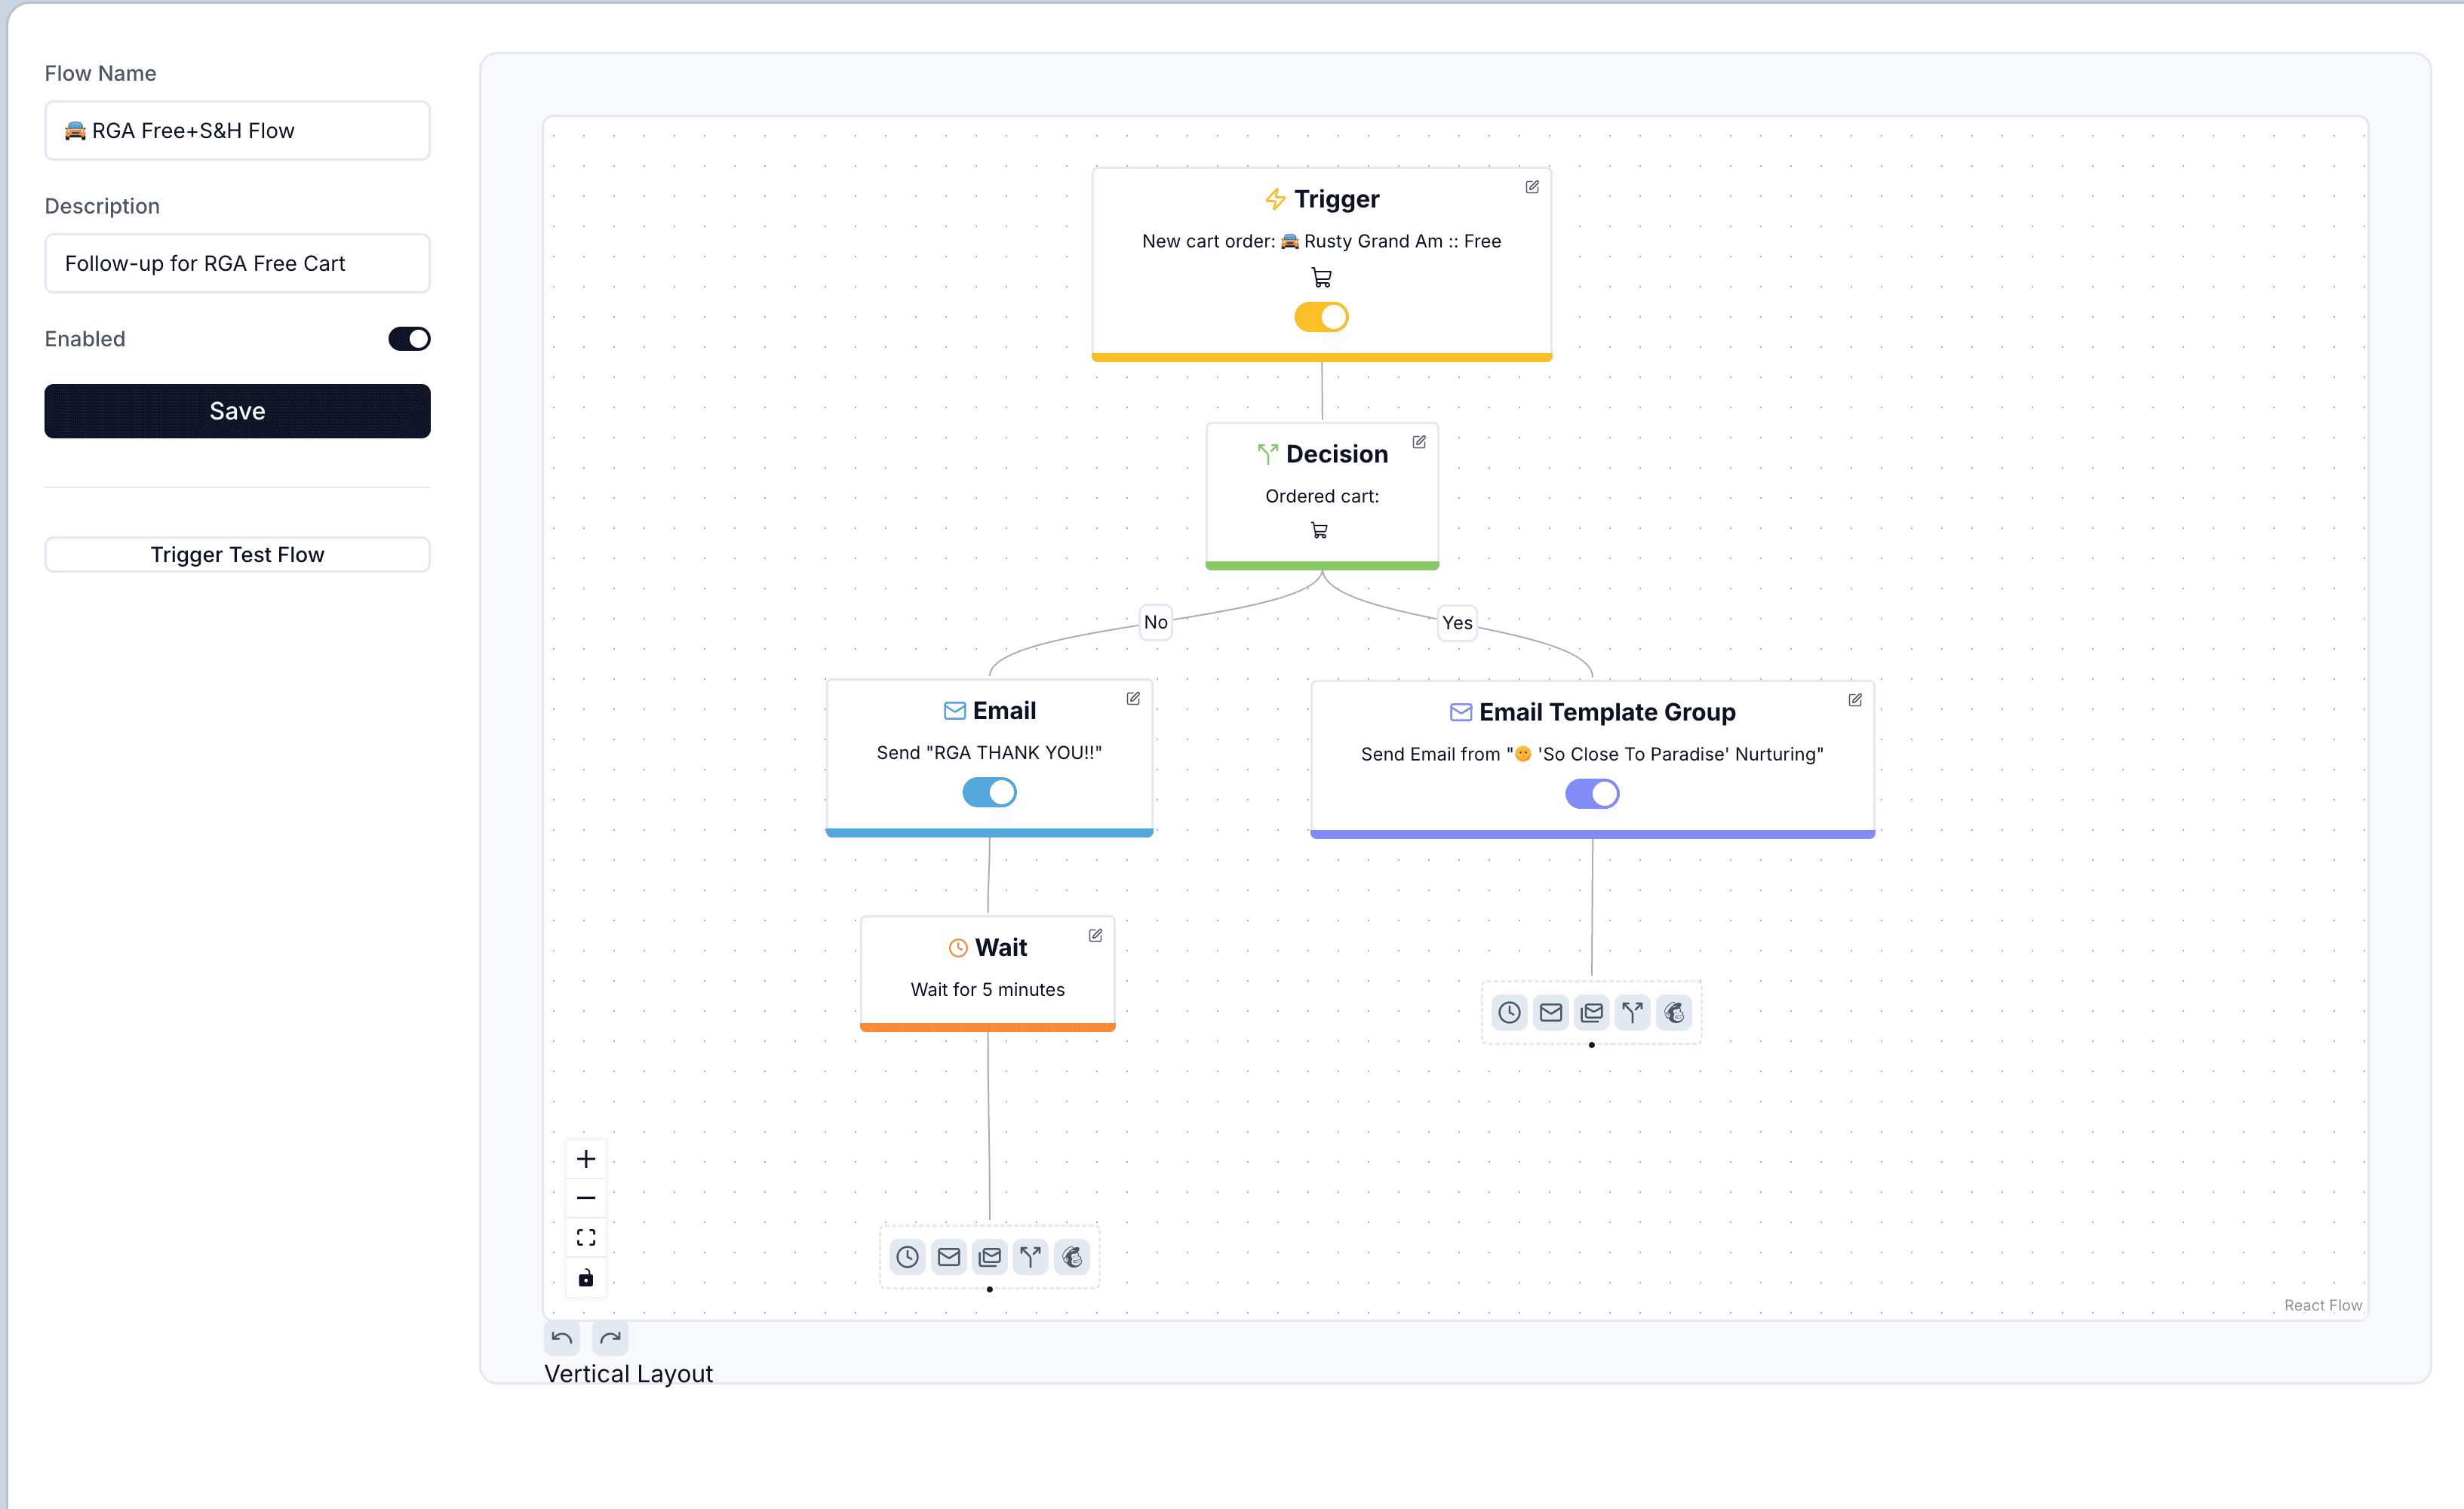Add Decision step under Email Template Group
Viewport: 2464px width, 1509px height.
click(1633, 1013)
